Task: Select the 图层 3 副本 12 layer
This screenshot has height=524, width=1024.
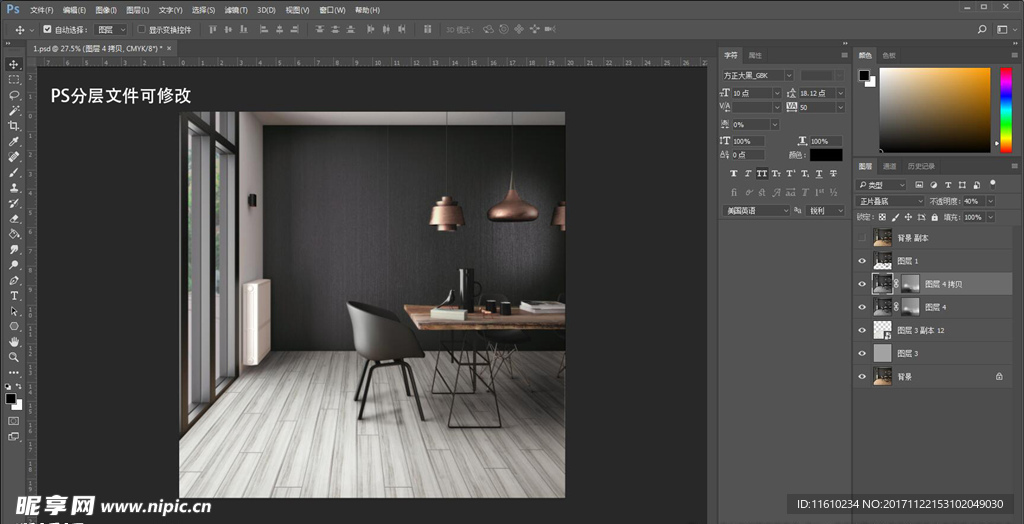Action: [x=920, y=330]
